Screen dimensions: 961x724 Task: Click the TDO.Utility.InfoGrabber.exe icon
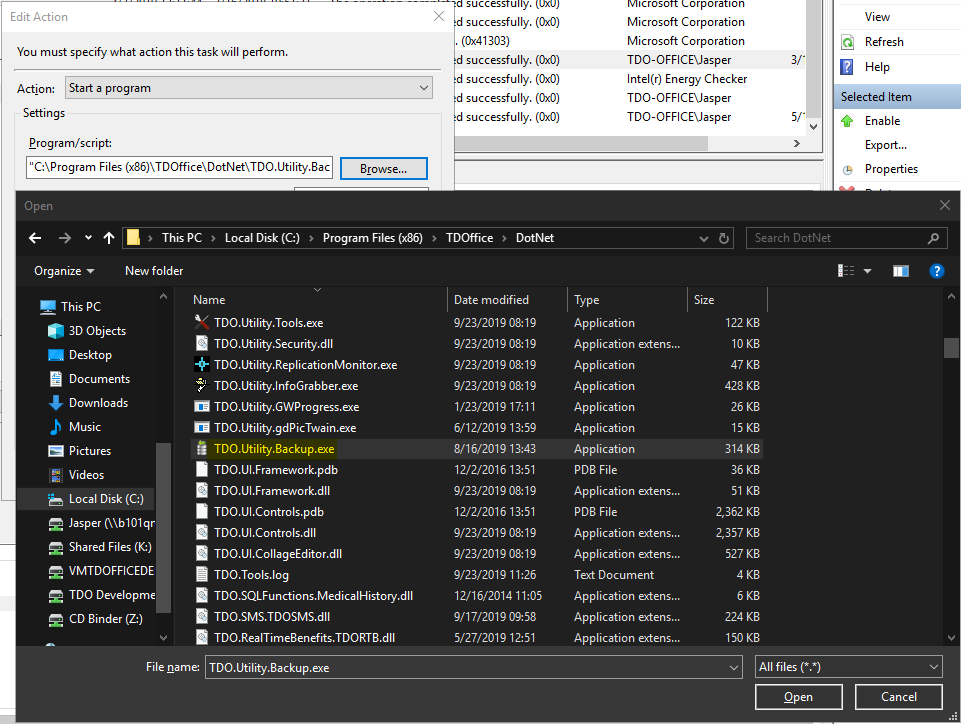point(201,386)
